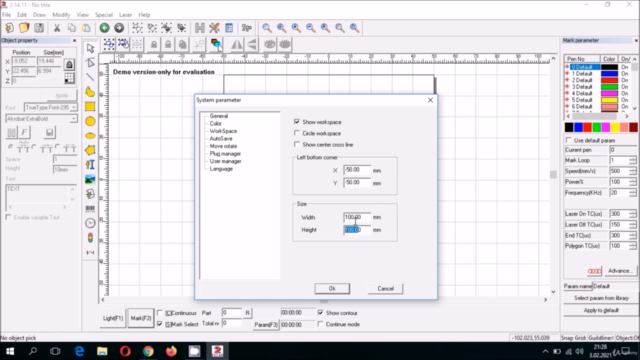This screenshot has height=360, width=640.
Task: Open the Draw menu
Action: point(39,15)
